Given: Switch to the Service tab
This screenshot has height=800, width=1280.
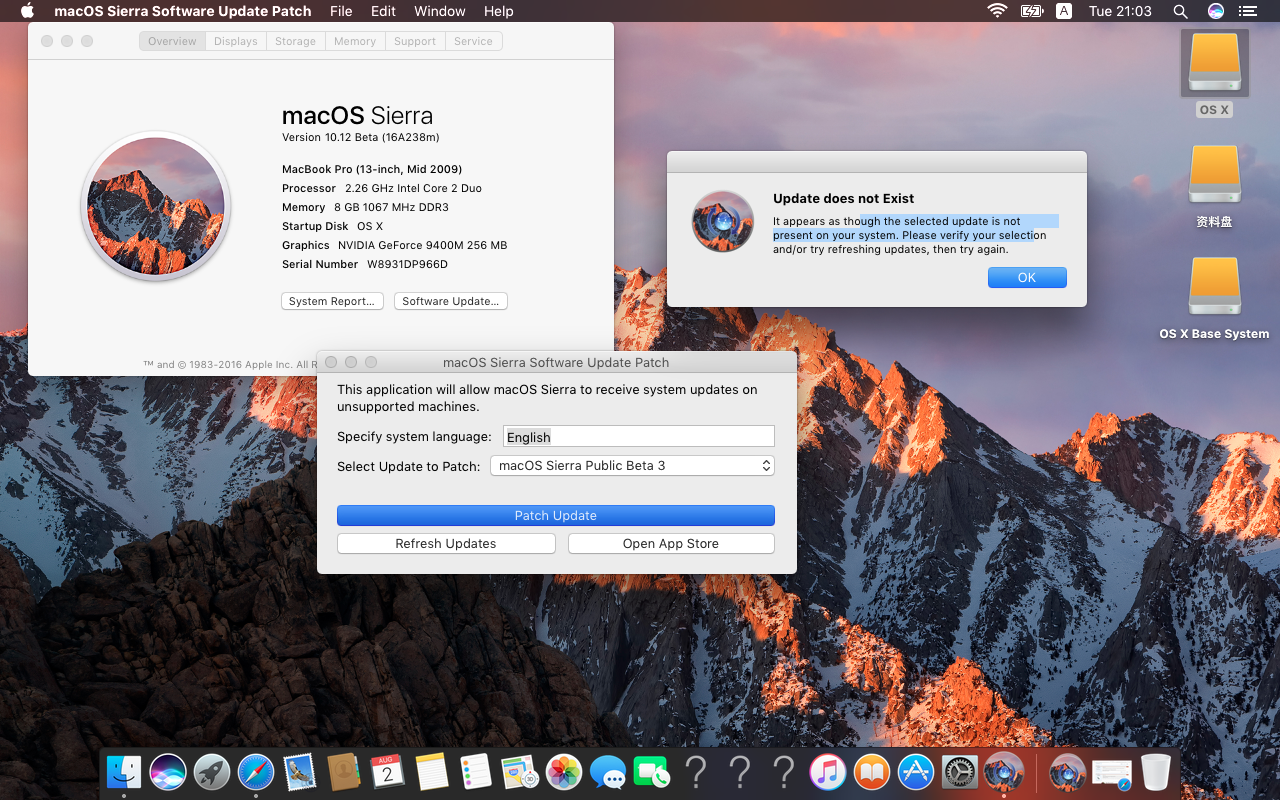Looking at the screenshot, I should point(473,41).
